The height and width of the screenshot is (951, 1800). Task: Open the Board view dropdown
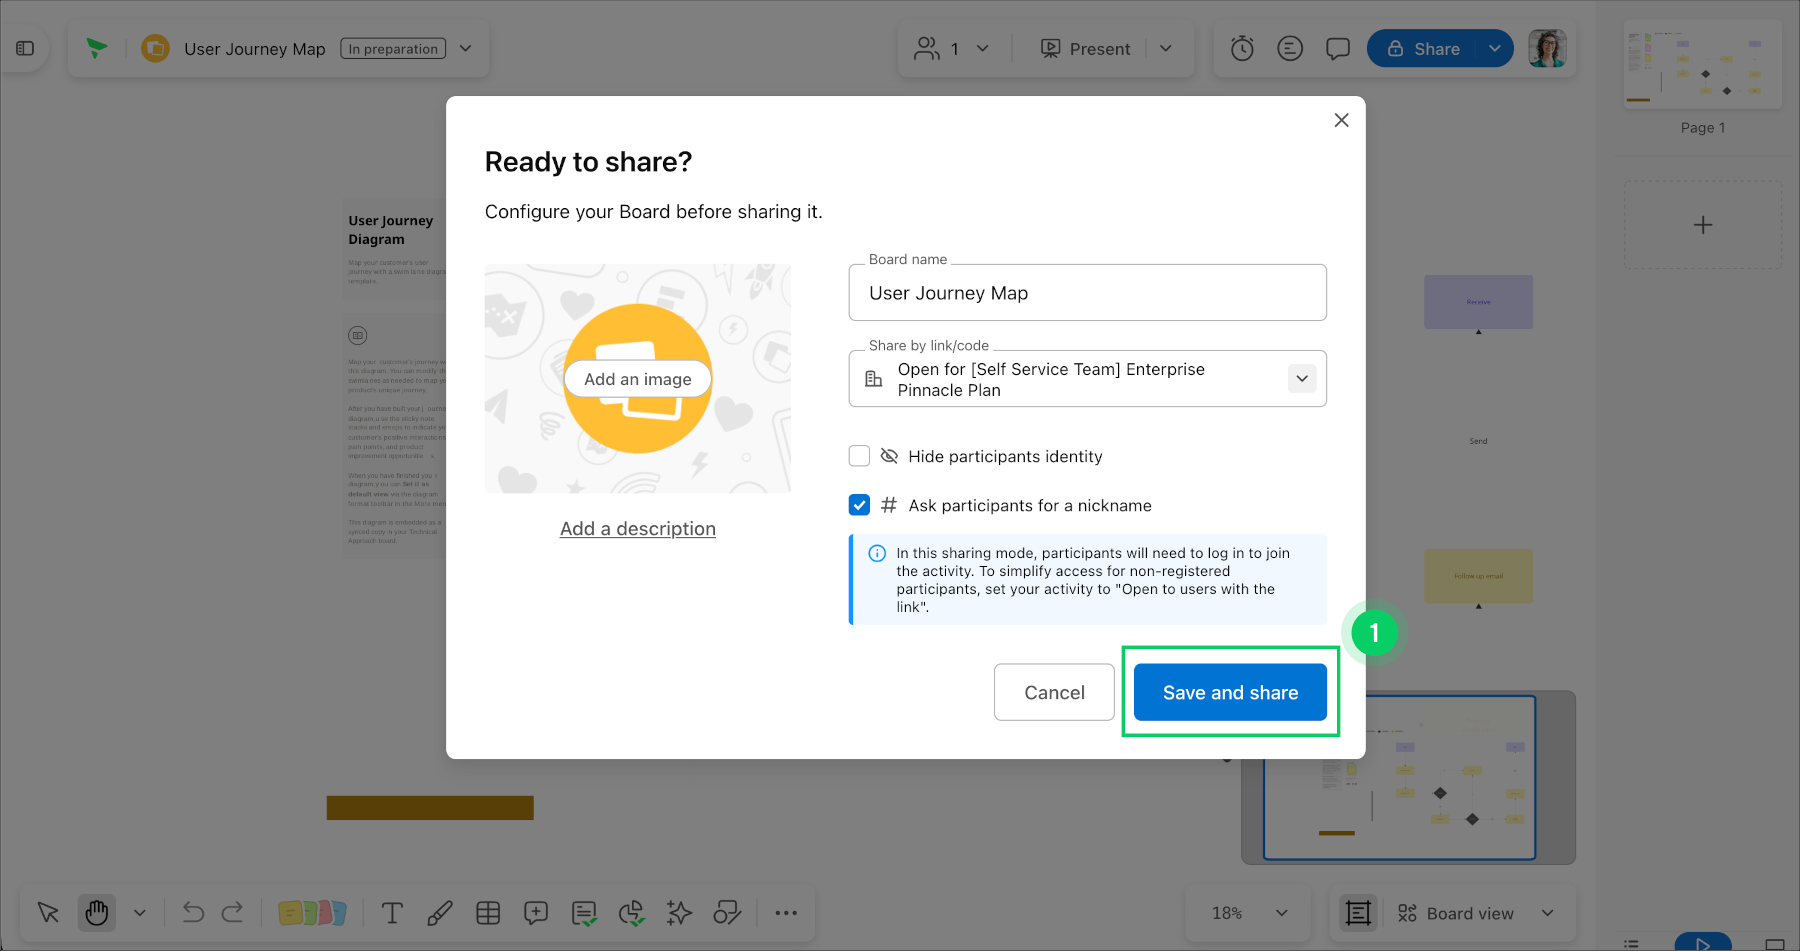(x=1548, y=912)
